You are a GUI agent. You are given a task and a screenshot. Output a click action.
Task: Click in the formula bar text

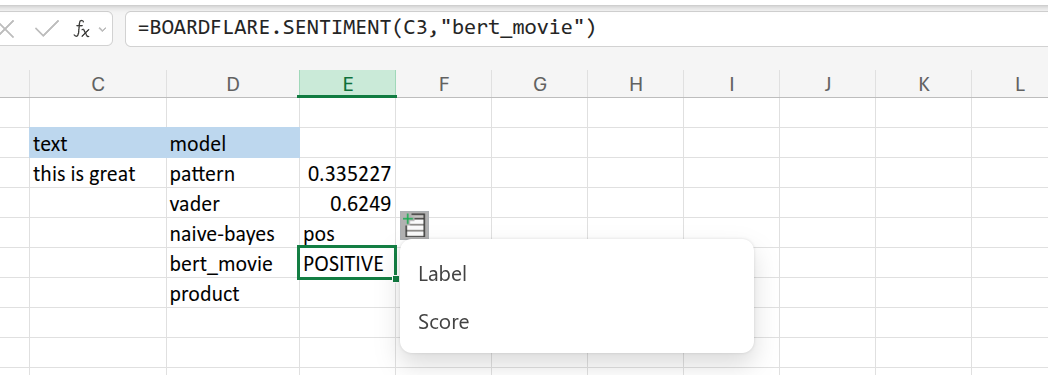coord(366,29)
